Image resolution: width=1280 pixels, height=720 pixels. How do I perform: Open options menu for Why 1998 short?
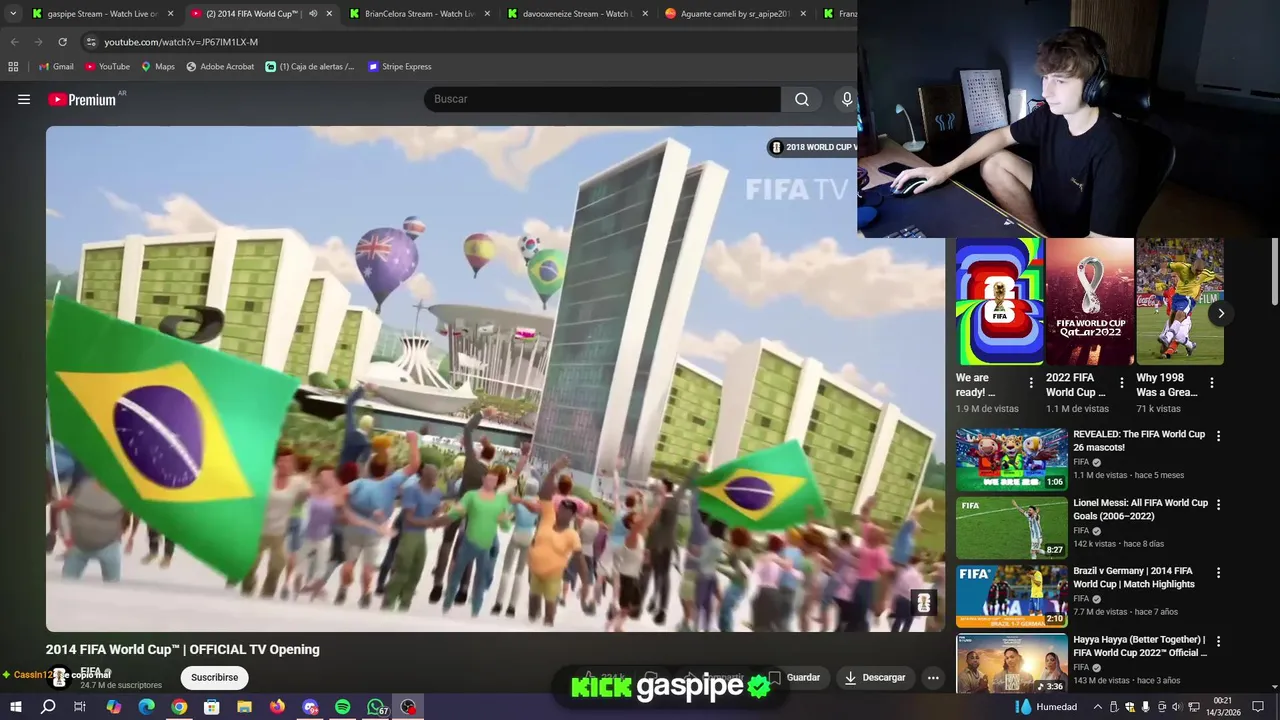(x=1211, y=383)
